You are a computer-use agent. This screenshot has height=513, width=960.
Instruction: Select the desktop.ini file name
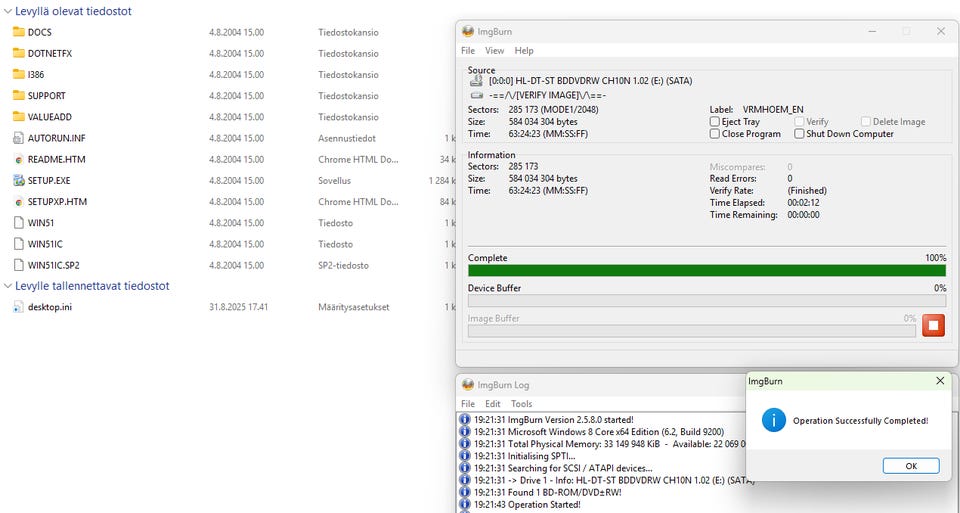[x=50, y=307]
